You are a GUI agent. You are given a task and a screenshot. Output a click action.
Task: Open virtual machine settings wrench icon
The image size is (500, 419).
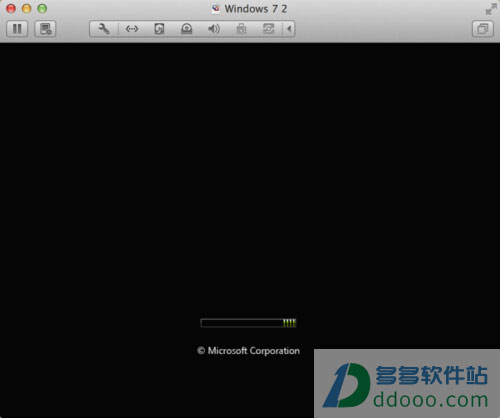[104, 29]
